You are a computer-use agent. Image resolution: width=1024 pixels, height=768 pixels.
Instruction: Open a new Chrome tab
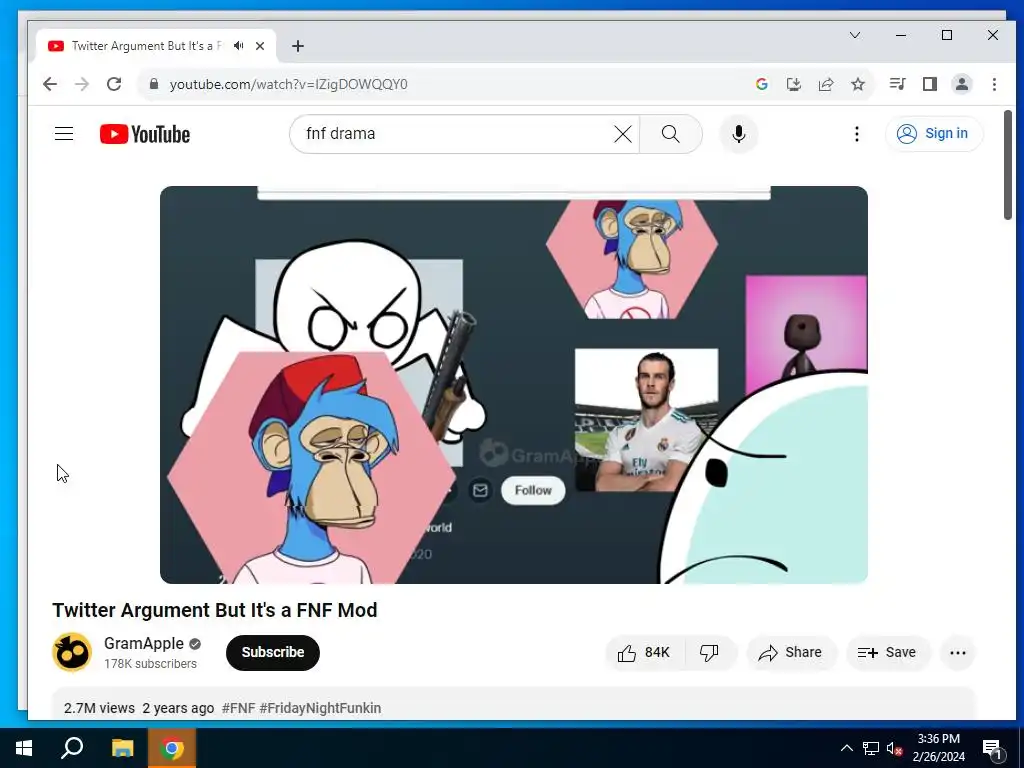[298, 46]
